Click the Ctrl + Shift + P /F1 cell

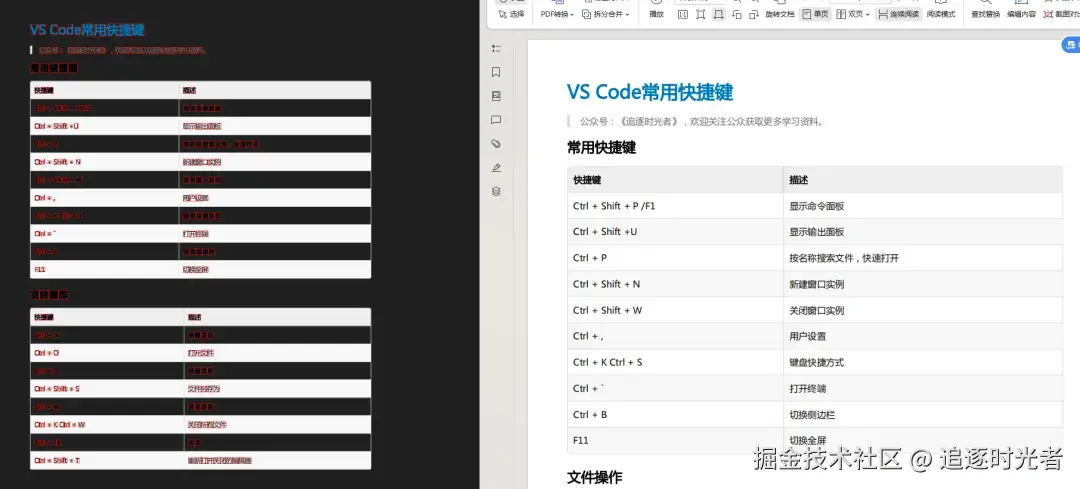point(675,206)
